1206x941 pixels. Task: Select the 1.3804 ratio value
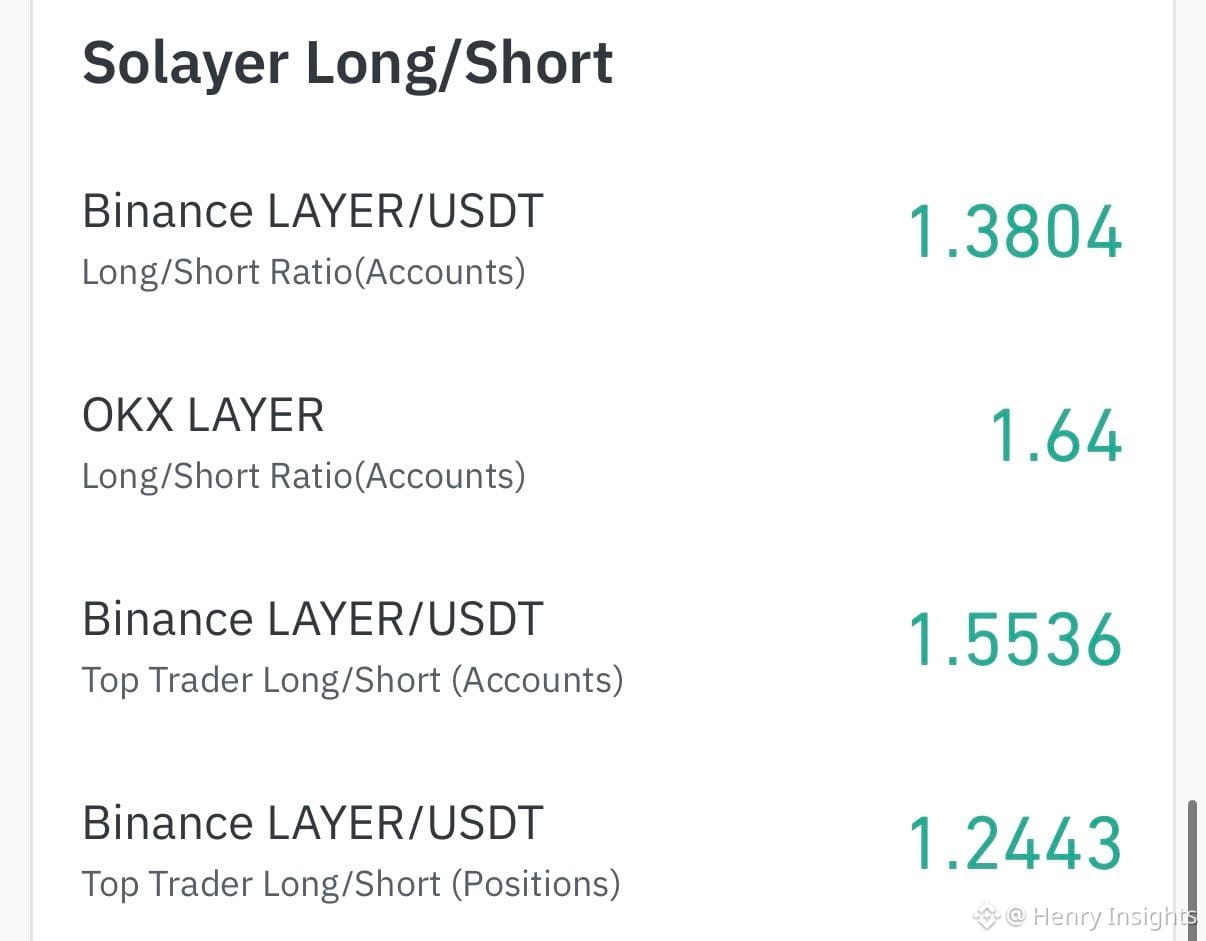tap(1016, 232)
